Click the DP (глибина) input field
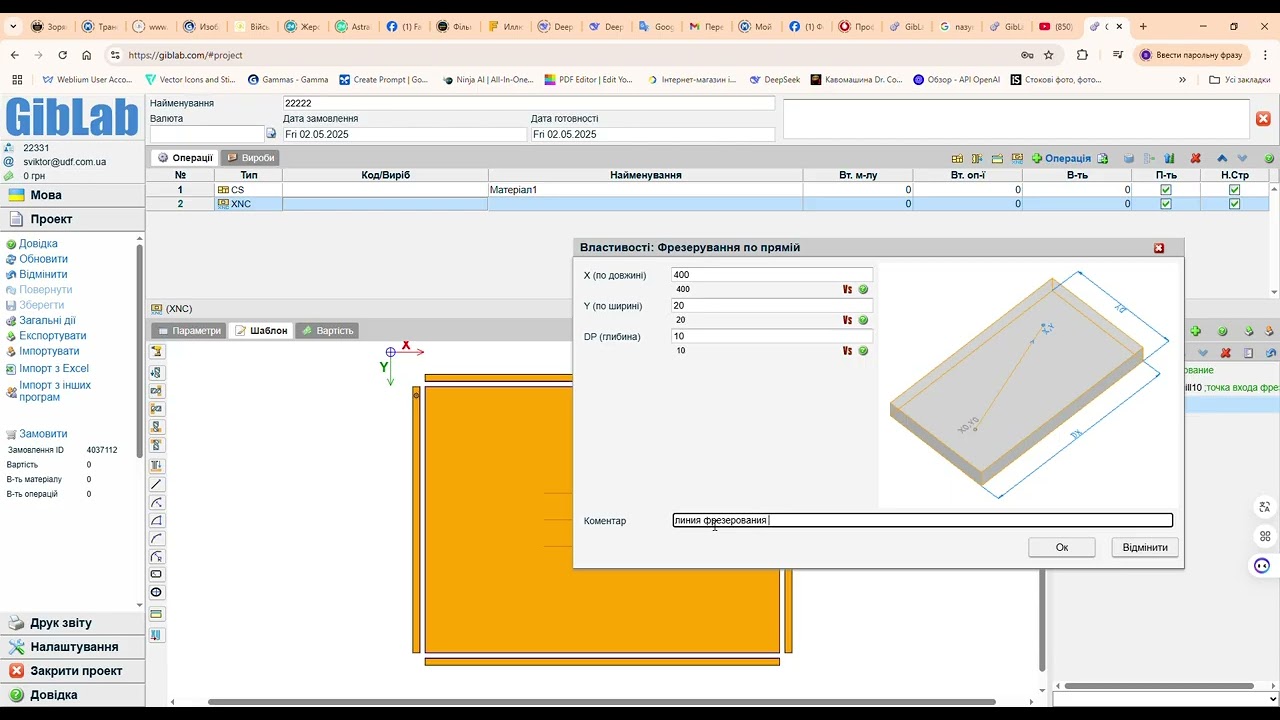The height and width of the screenshot is (720, 1280). [772, 337]
